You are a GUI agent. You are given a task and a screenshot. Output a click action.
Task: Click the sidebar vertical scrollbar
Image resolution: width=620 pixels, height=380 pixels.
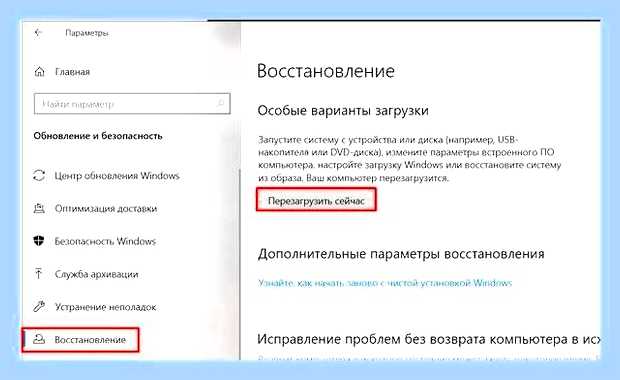(240, 264)
